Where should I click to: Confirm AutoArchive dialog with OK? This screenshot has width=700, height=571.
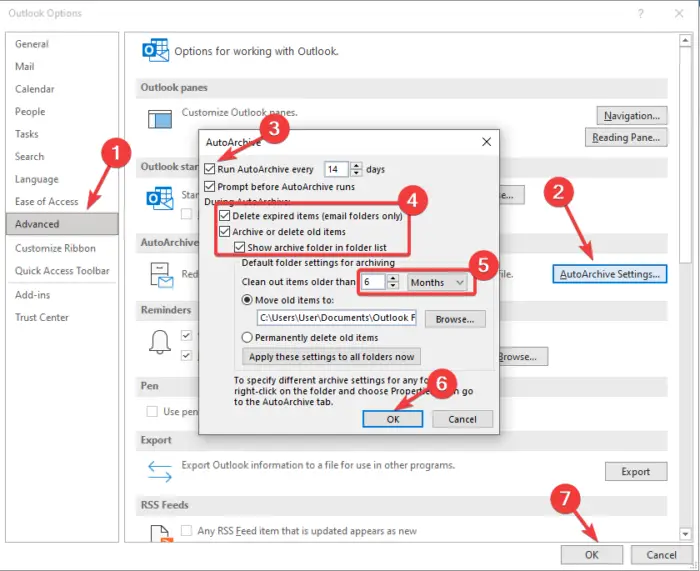(393, 419)
